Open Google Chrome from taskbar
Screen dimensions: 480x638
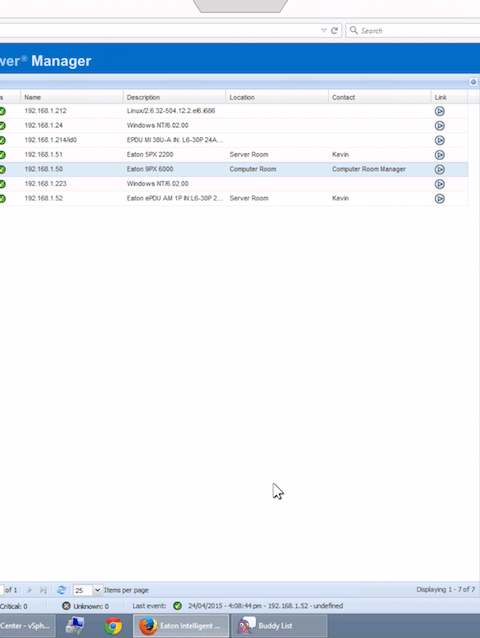[x=113, y=626]
